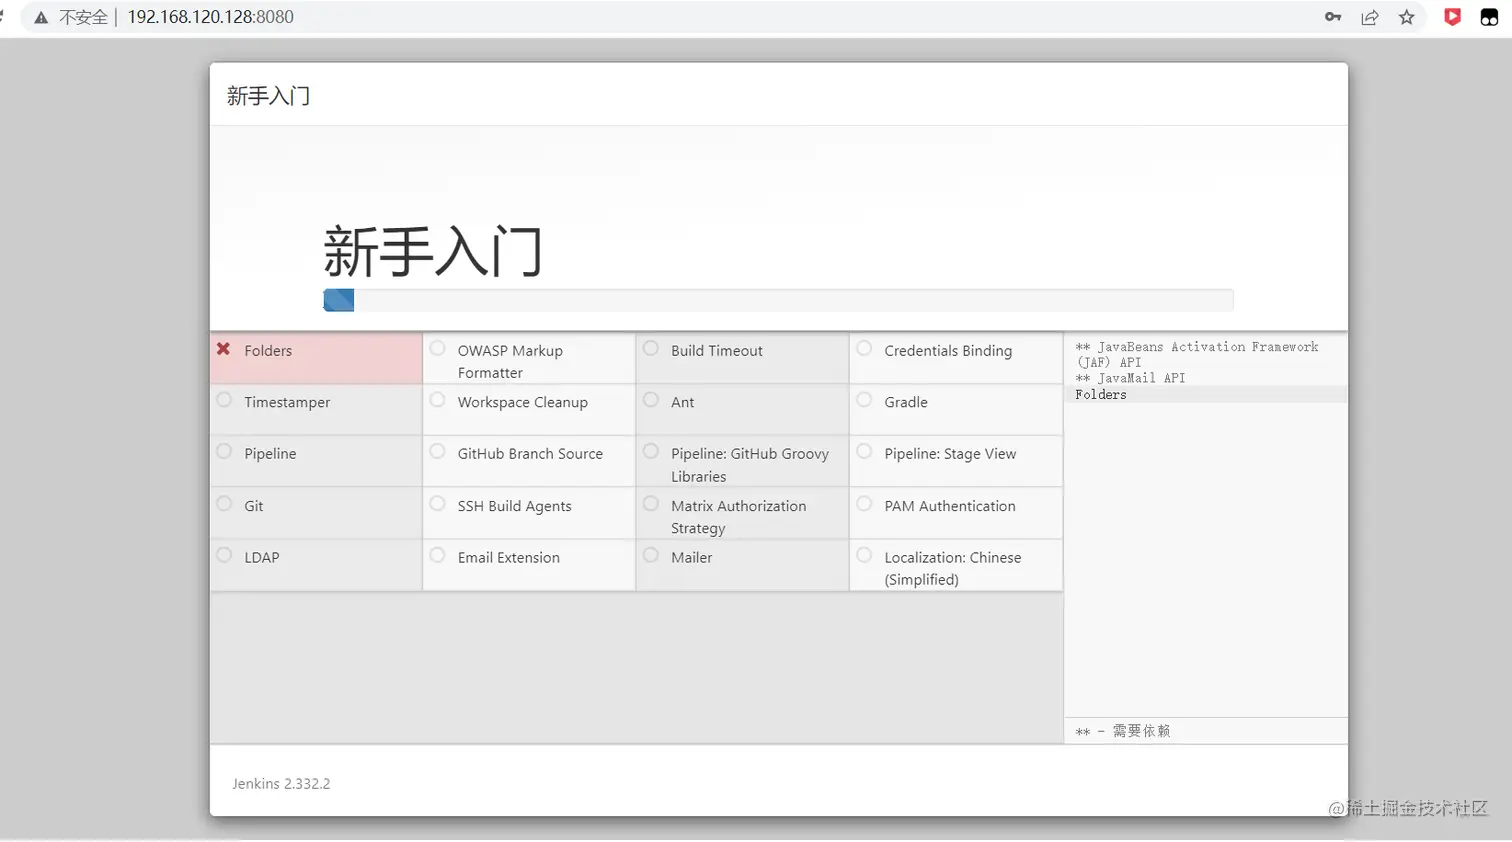Click the Mailer plugin name

pos(692,558)
